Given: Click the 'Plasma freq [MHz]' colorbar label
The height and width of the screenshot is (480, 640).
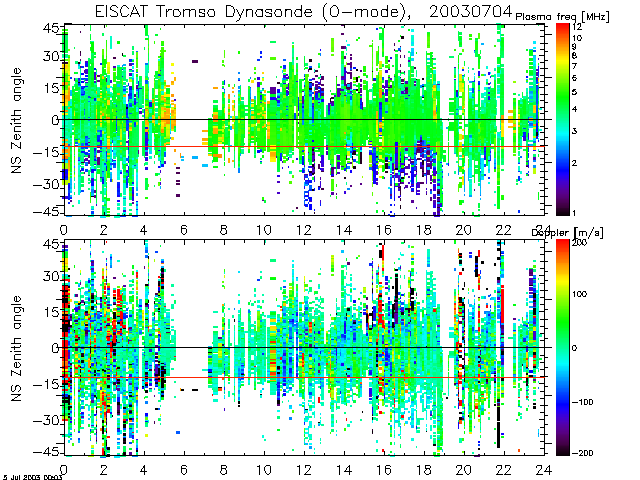Looking at the screenshot, I should pos(562,17).
